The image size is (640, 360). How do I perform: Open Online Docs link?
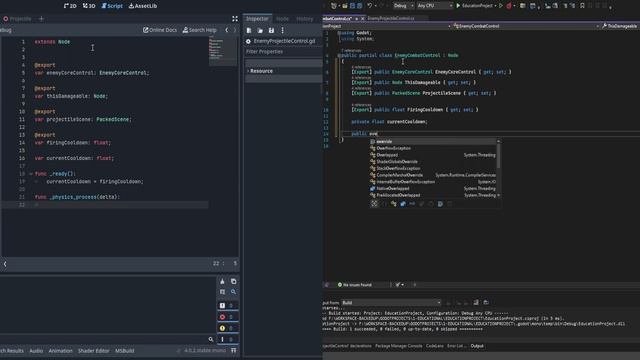(x=160, y=30)
